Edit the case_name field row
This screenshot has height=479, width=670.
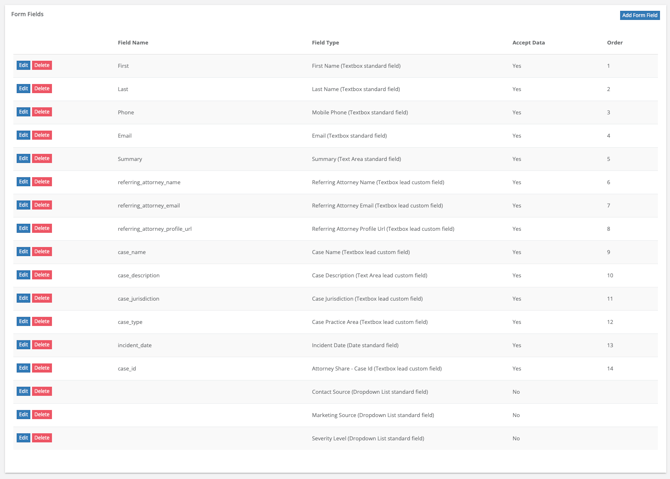click(x=23, y=252)
